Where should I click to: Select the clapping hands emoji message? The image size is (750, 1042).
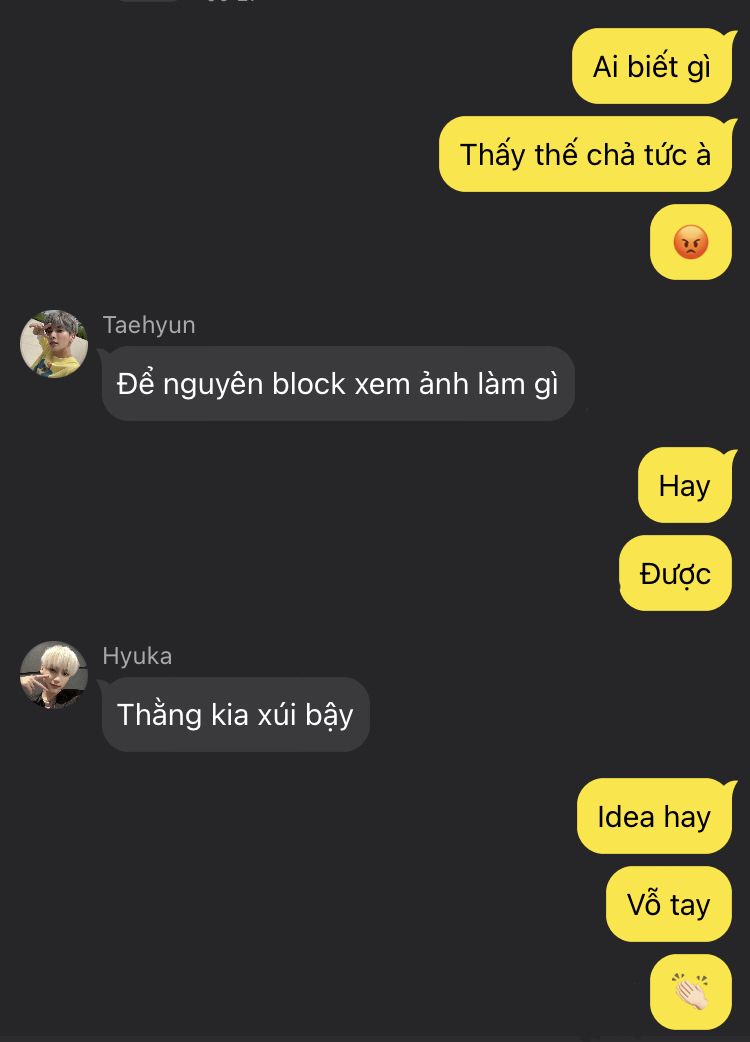click(691, 991)
